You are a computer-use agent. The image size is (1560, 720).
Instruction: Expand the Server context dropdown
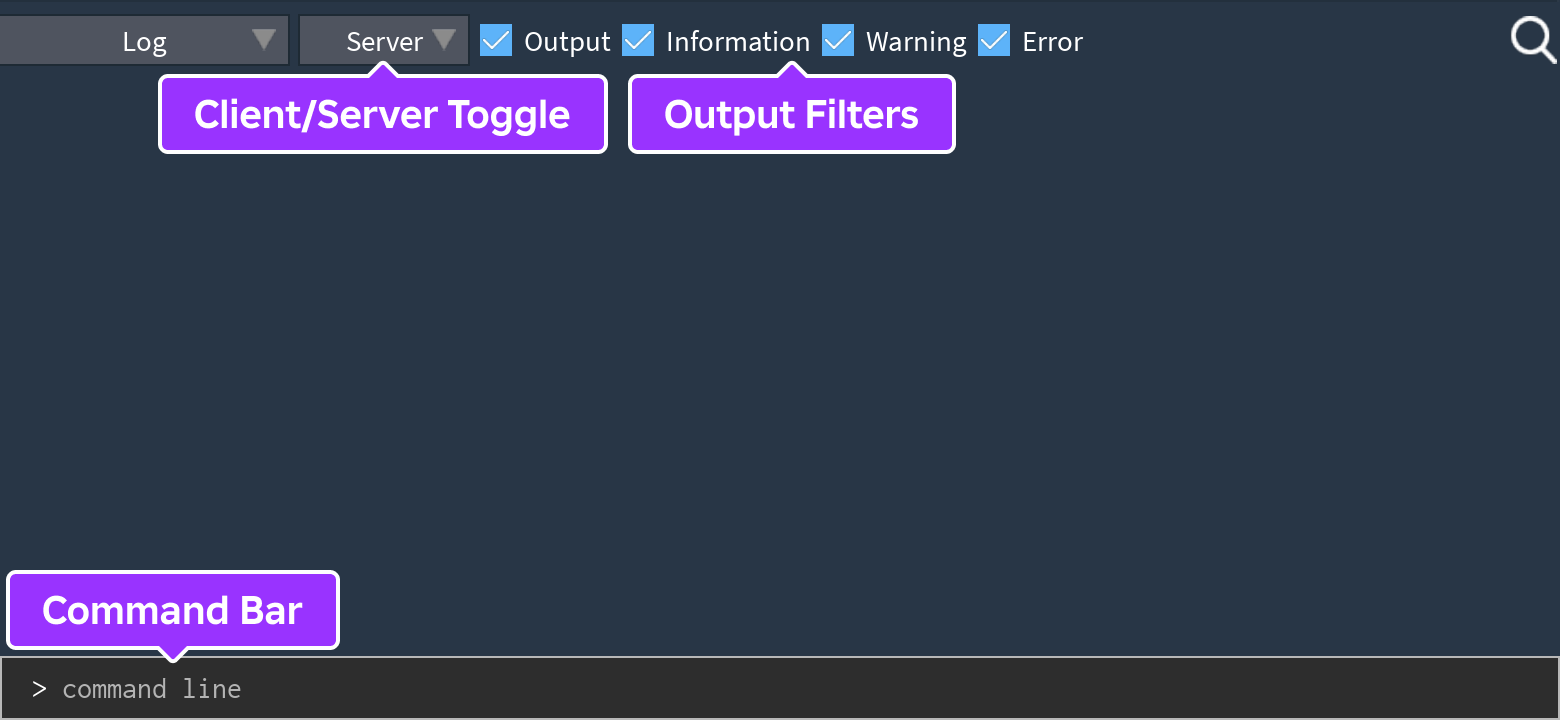[x=384, y=41]
